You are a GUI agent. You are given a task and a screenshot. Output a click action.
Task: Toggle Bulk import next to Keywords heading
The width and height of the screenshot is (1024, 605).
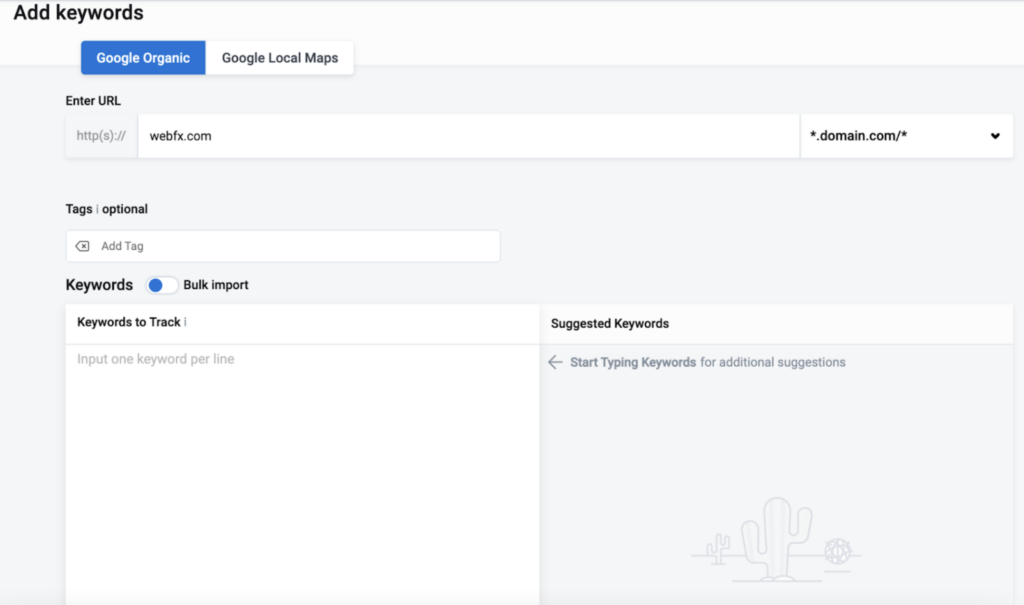[162, 285]
